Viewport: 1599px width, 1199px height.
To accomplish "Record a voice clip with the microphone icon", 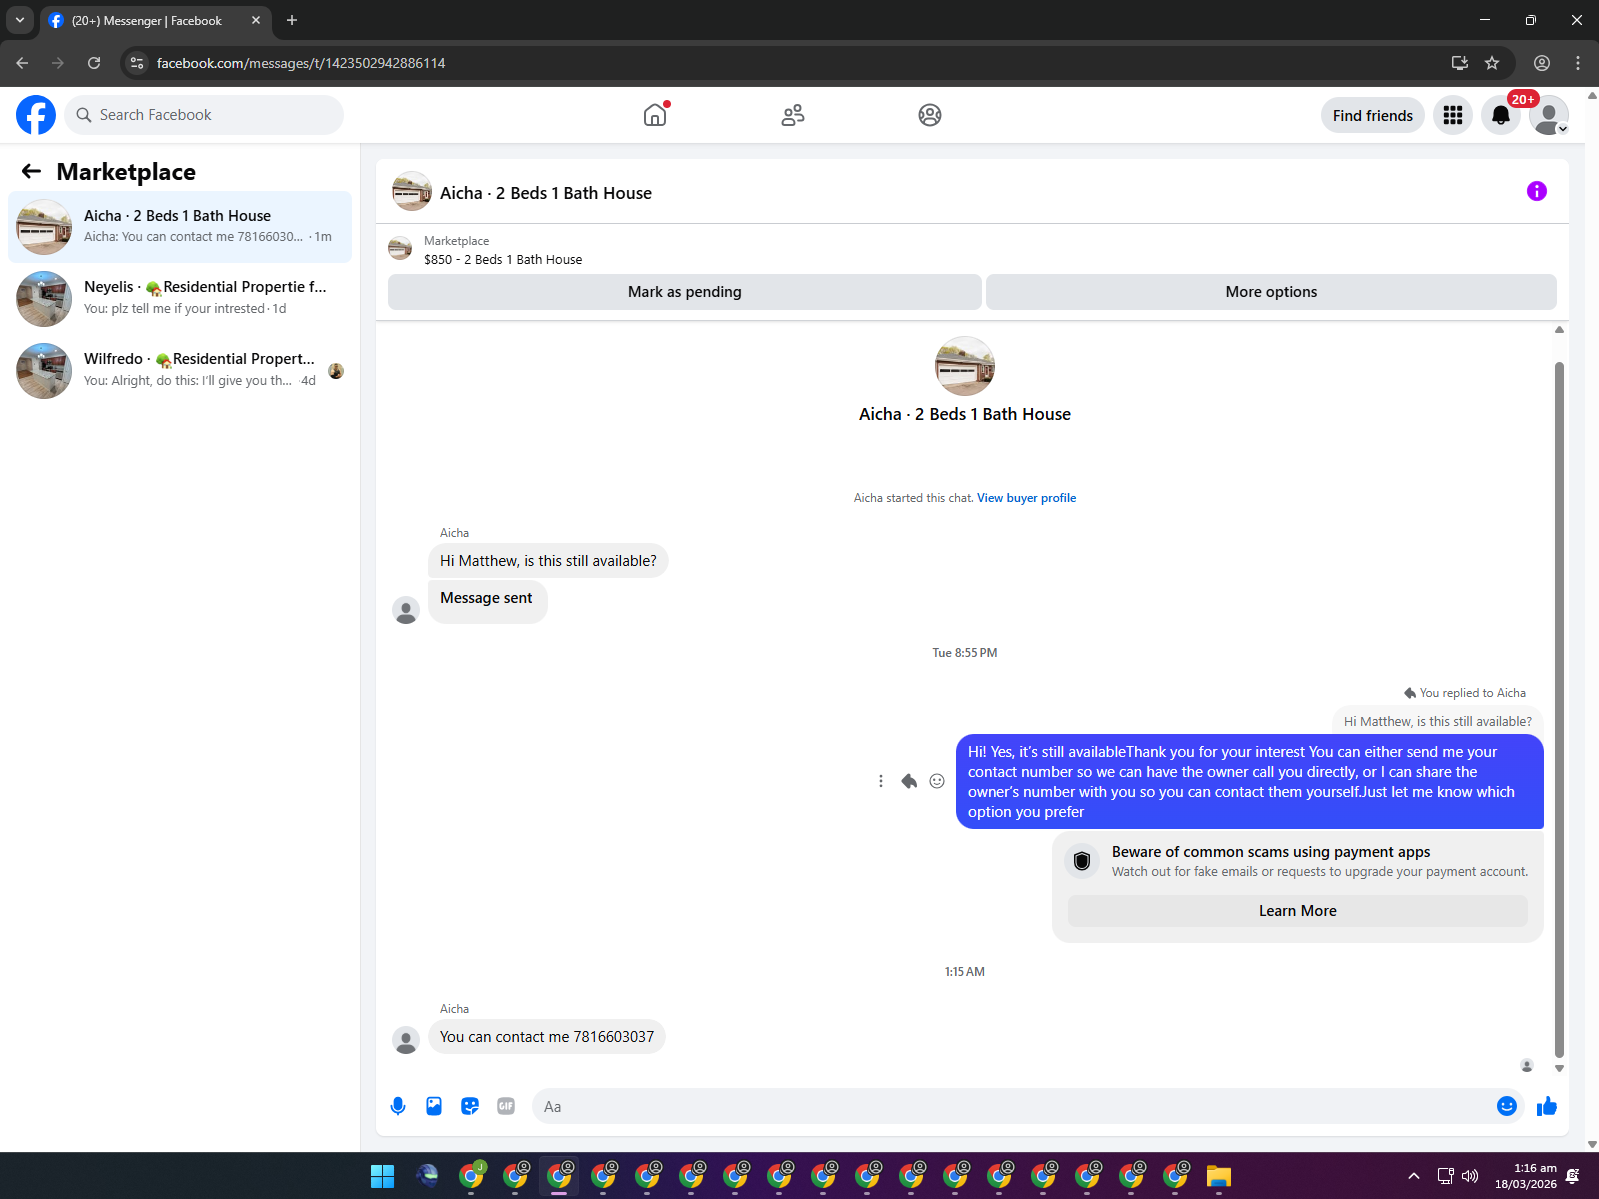I will pos(398,1106).
